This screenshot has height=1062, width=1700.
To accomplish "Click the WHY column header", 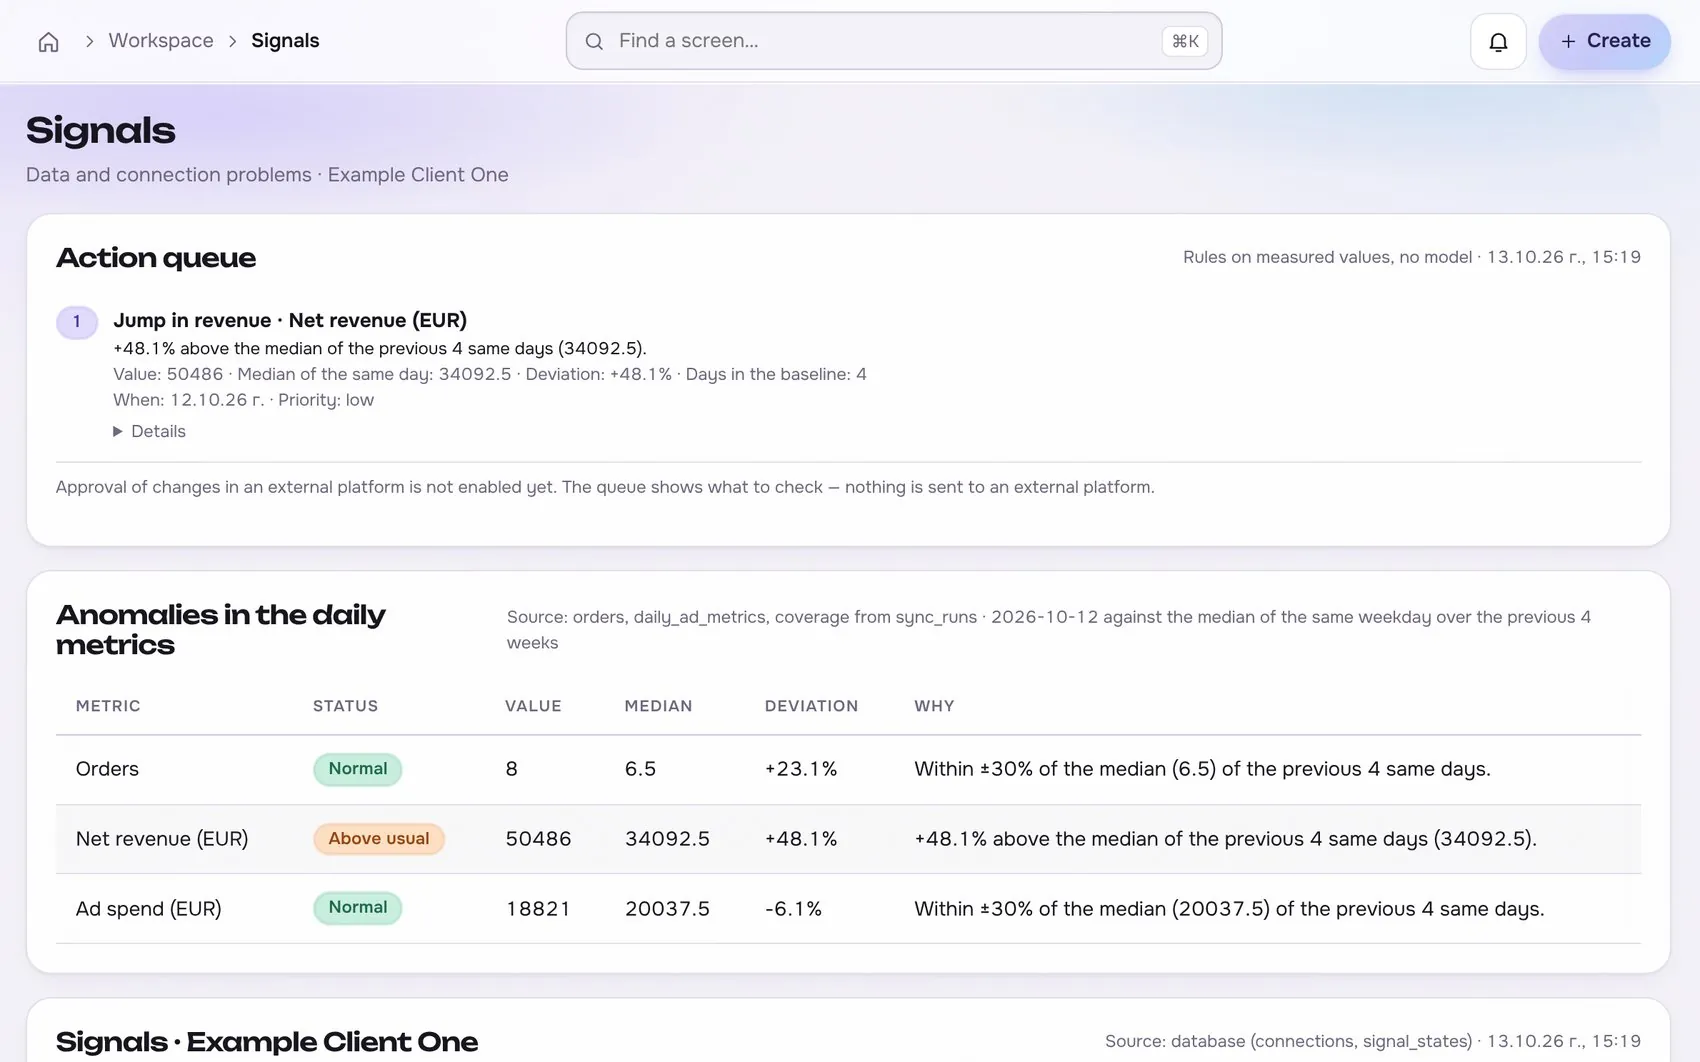I will [x=934, y=706].
